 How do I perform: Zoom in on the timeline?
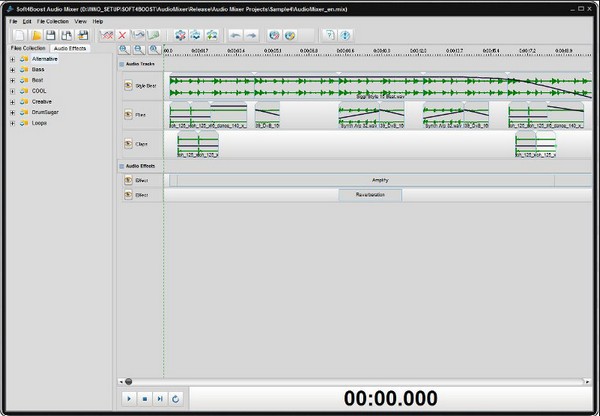point(124,49)
